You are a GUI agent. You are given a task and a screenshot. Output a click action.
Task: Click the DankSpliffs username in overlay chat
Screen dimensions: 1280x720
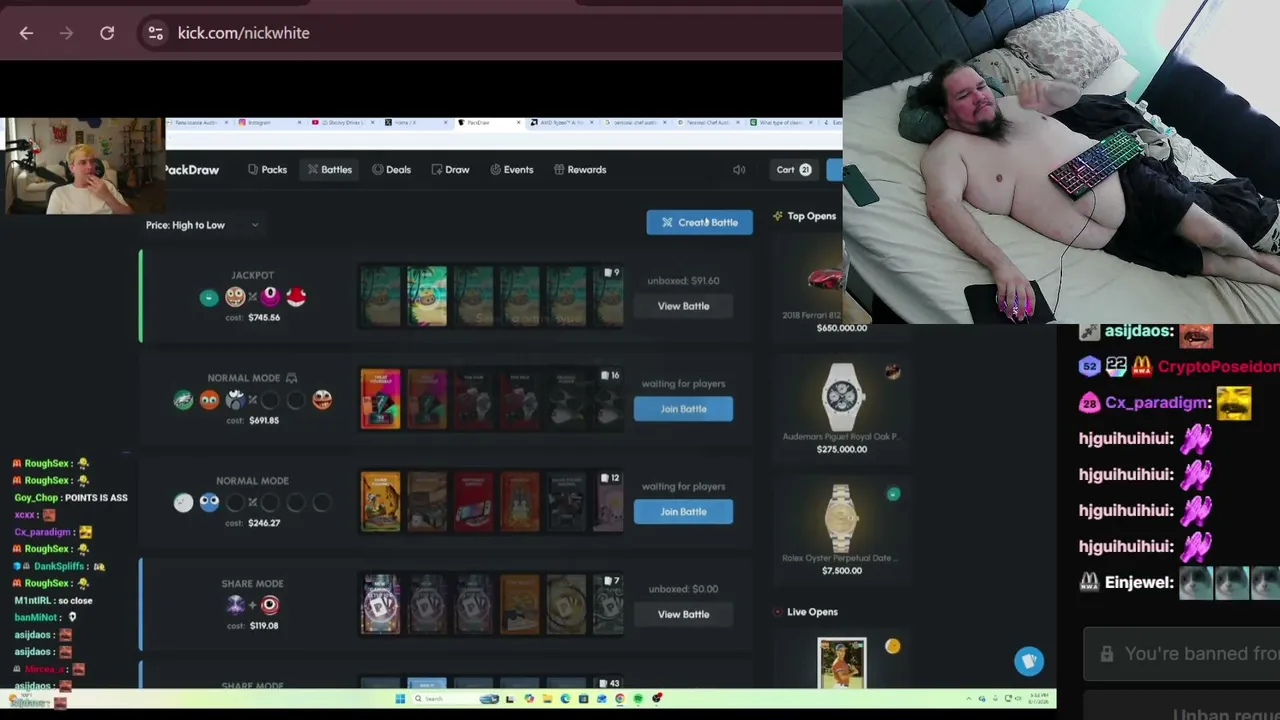tap(59, 566)
